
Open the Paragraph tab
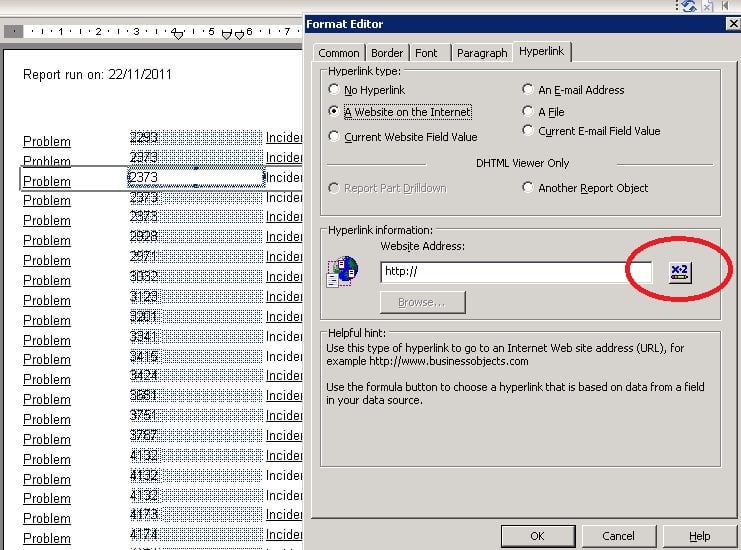point(481,53)
